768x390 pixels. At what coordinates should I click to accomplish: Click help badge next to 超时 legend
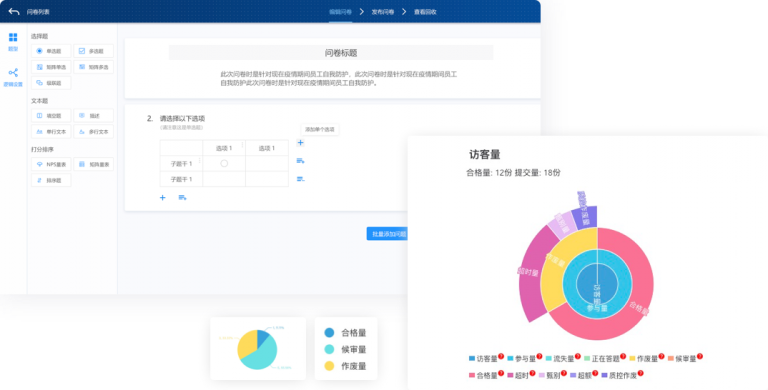(x=532, y=373)
